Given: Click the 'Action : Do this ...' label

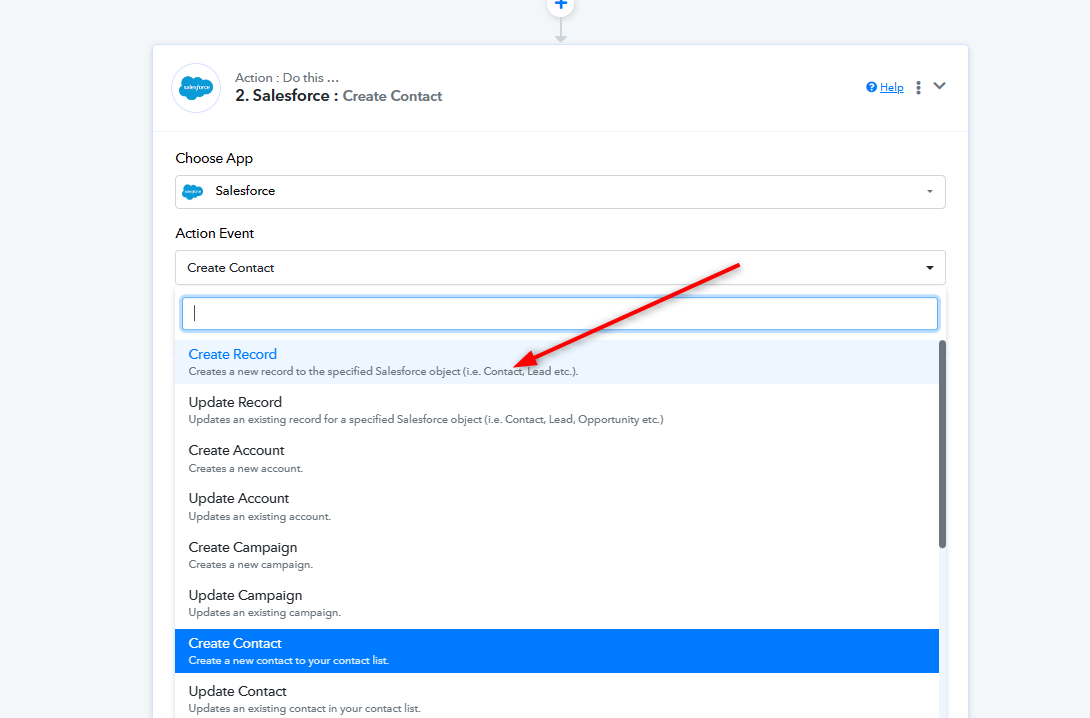Looking at the screenshot, I should (x=287, y=78).
